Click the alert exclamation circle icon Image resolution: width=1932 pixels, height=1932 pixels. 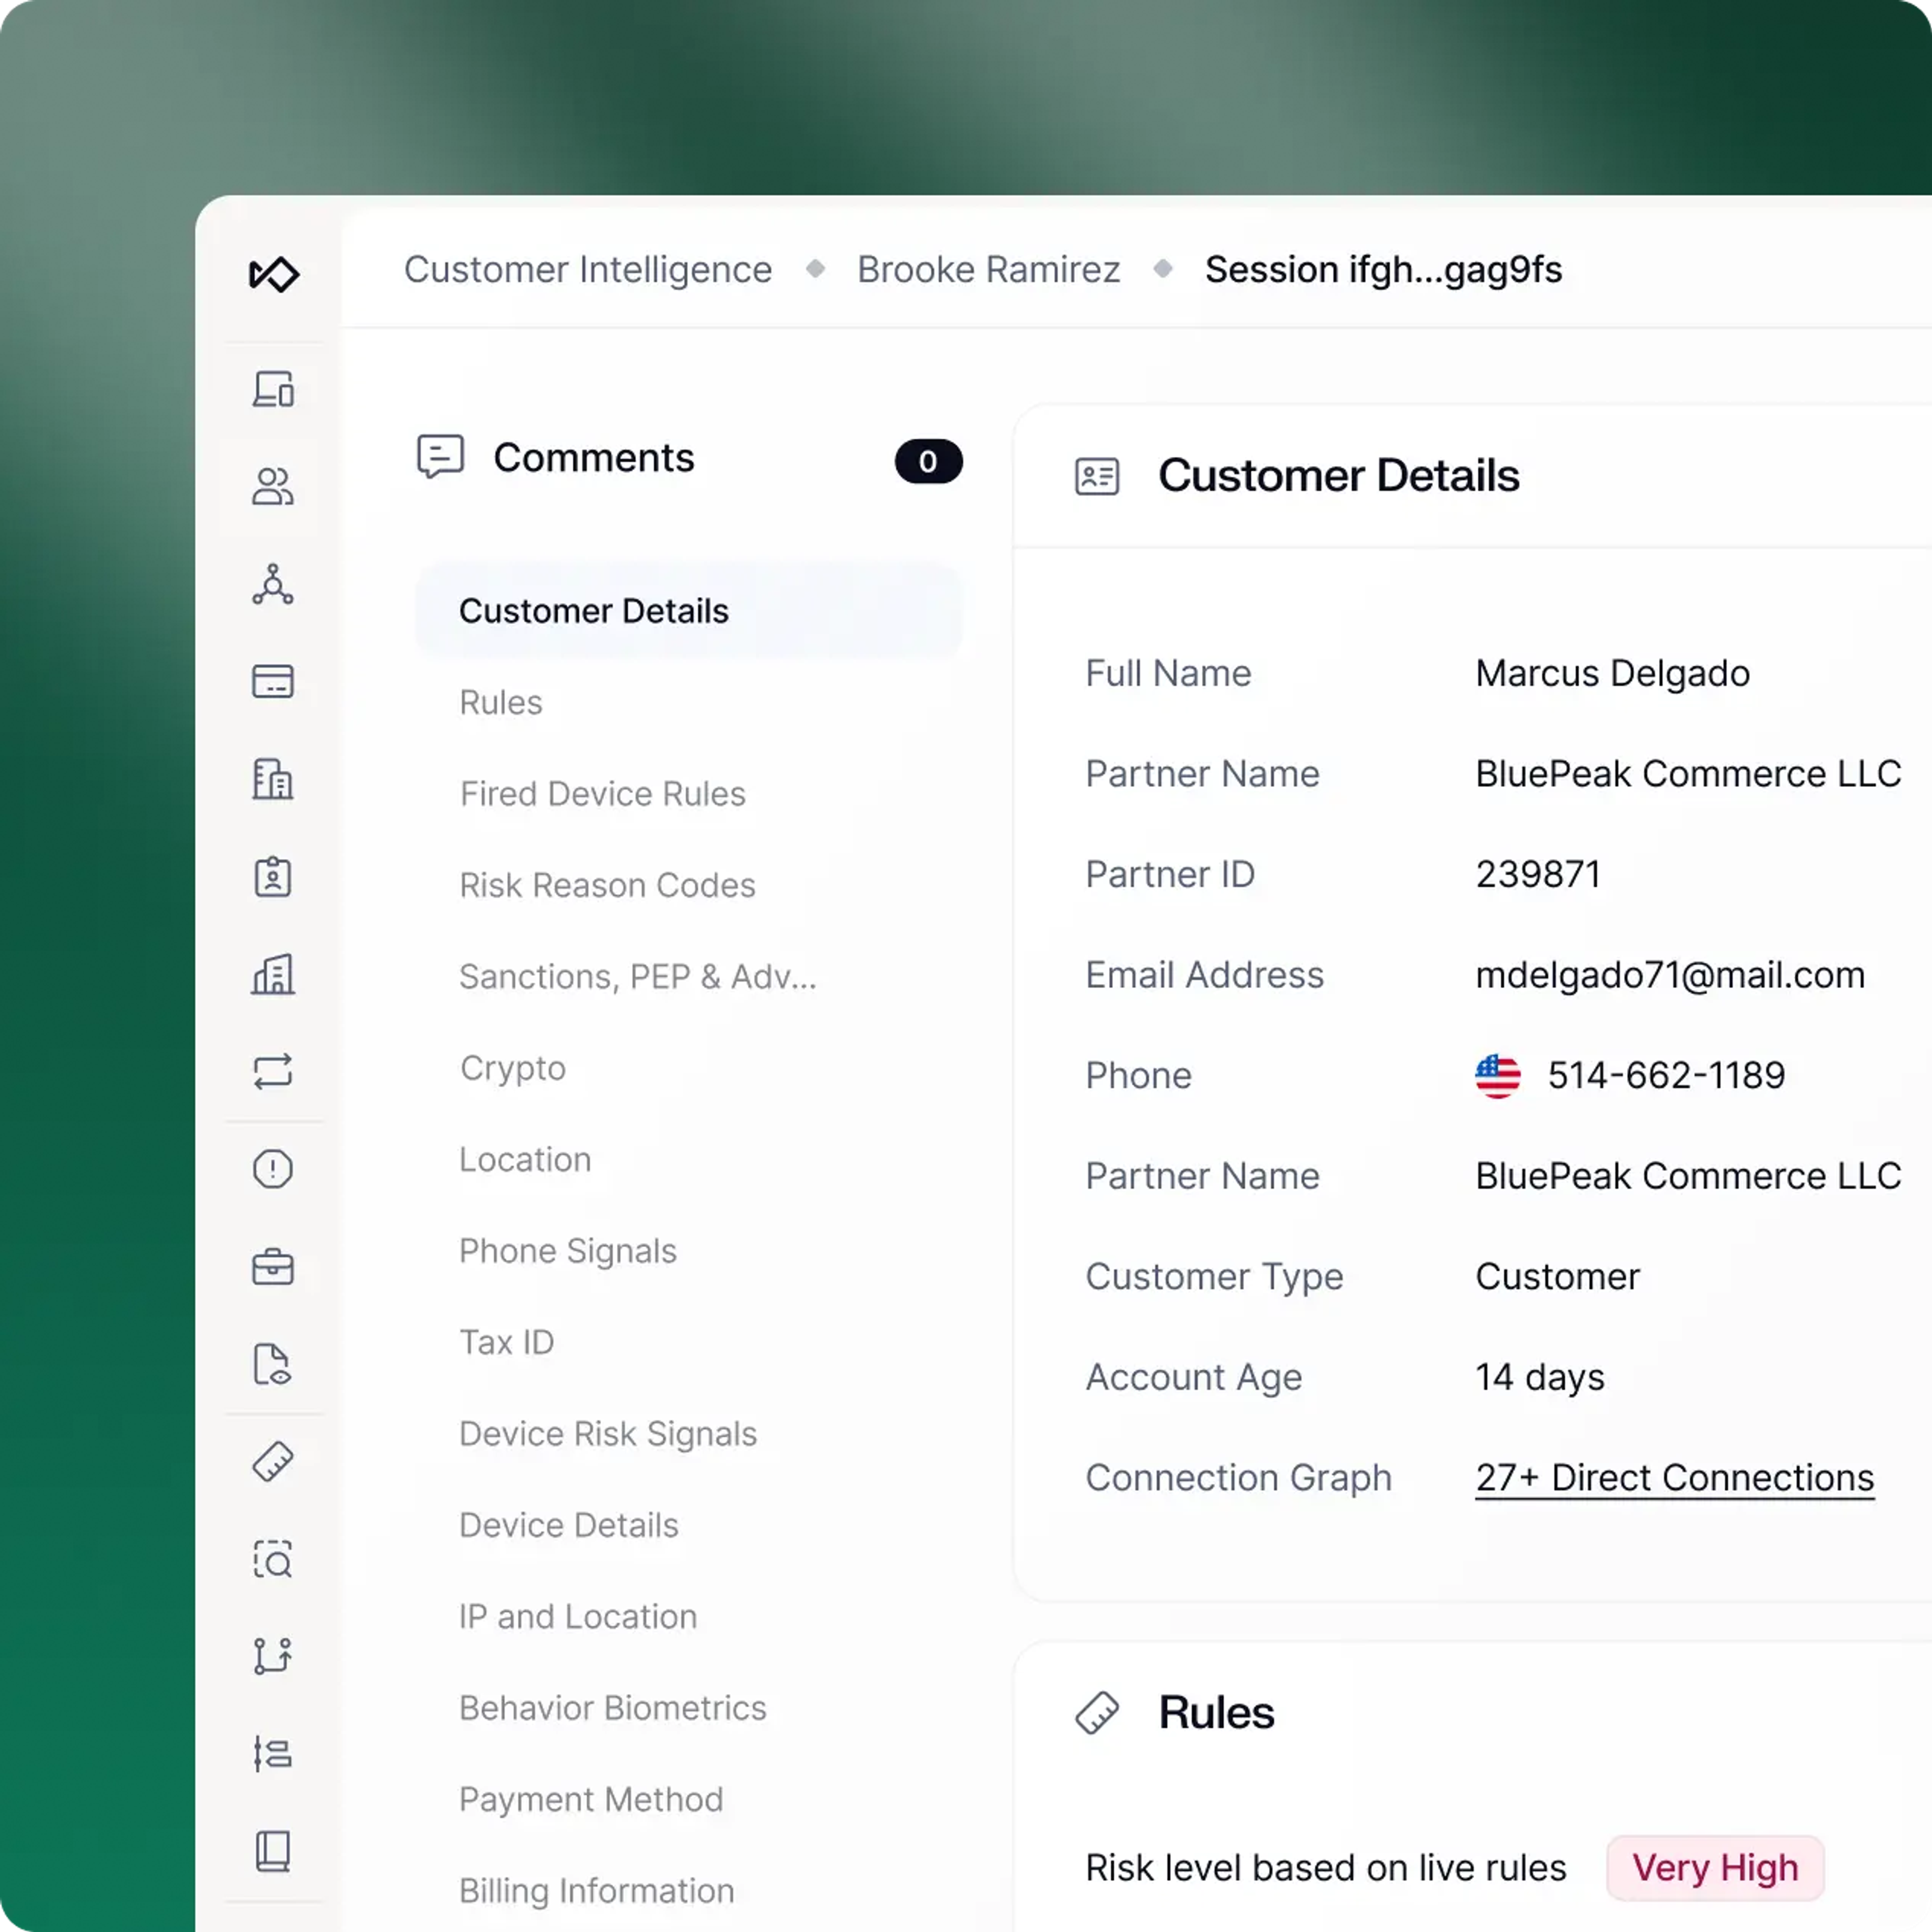272,1169
